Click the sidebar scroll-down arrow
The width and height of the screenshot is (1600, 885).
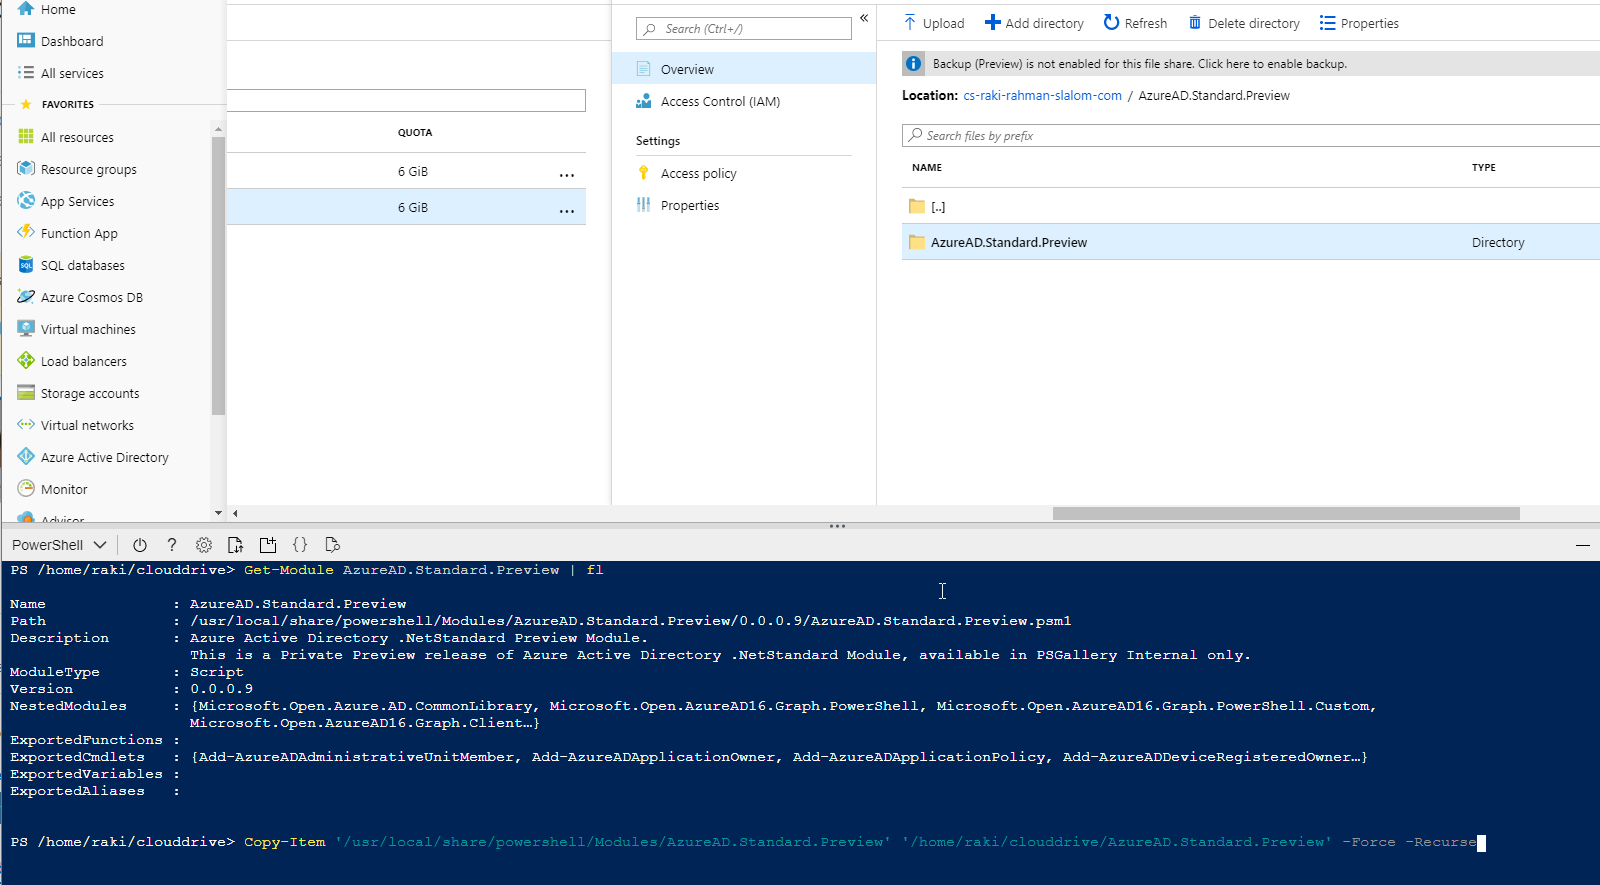218,513
